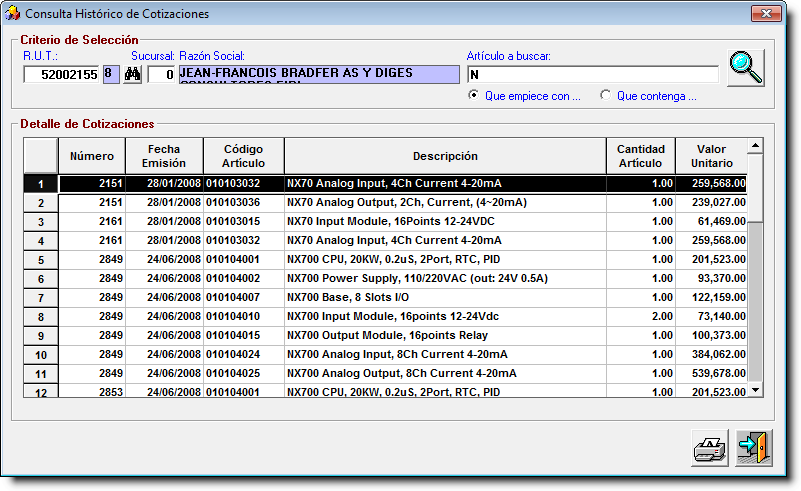Click unit value 61,469.00

point(722,221)
